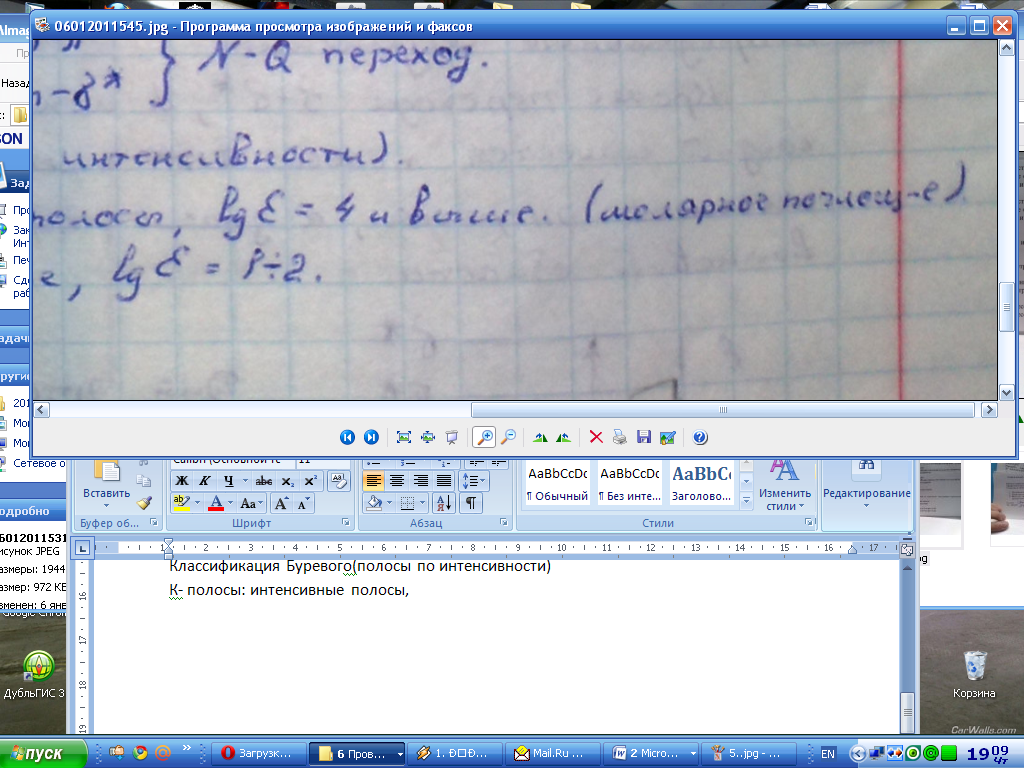The image size is (1024, 768).
Task: Click the Grow Font icon in Word
Action: [281, 503]
